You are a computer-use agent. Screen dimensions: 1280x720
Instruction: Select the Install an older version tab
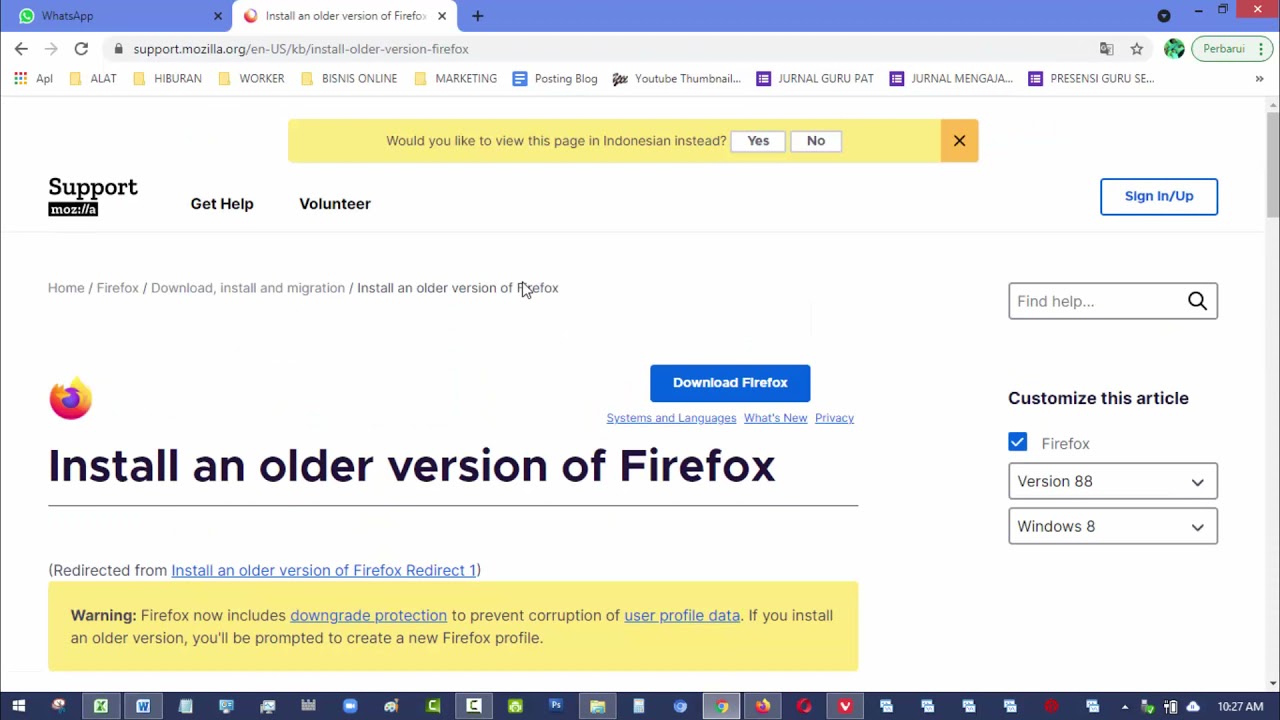click(346, 15)
